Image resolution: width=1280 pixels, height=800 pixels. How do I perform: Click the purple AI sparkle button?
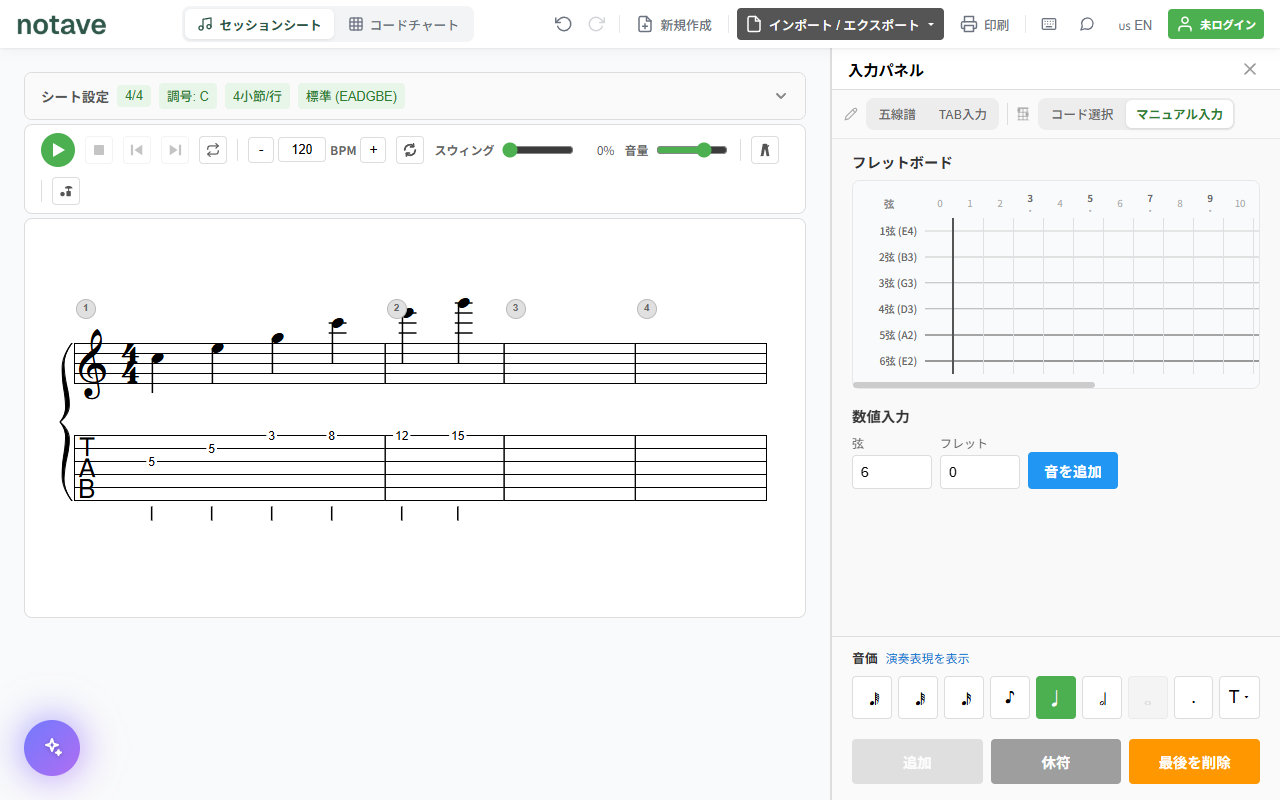pyautogui.click(x=52, y=748)
